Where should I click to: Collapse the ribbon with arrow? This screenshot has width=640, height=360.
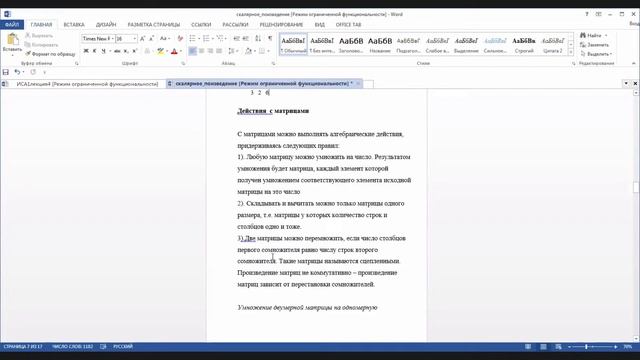(x=633, y=63)
